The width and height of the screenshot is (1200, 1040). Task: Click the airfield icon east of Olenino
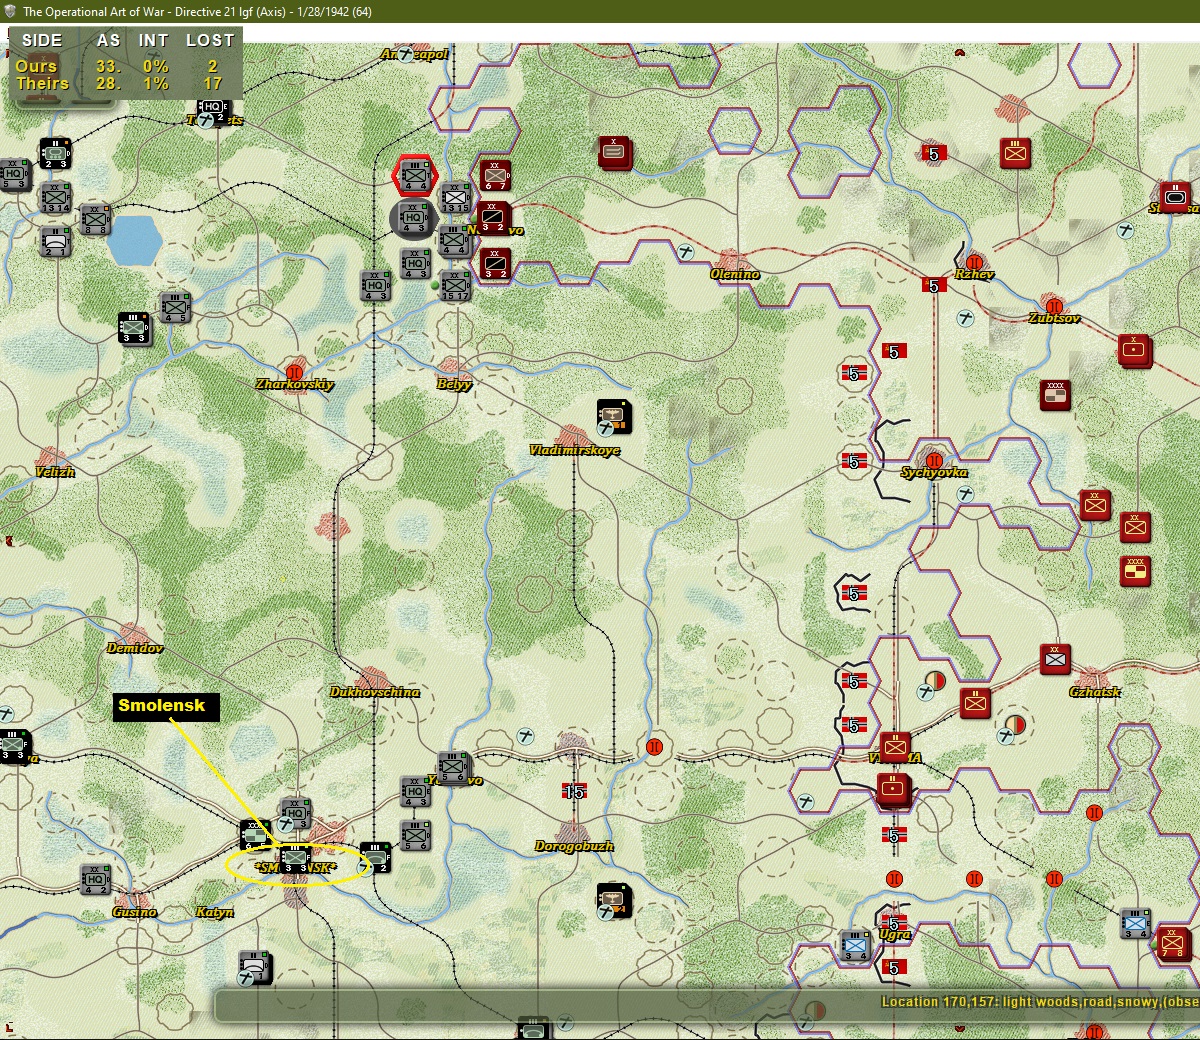(x=685, y=252)
